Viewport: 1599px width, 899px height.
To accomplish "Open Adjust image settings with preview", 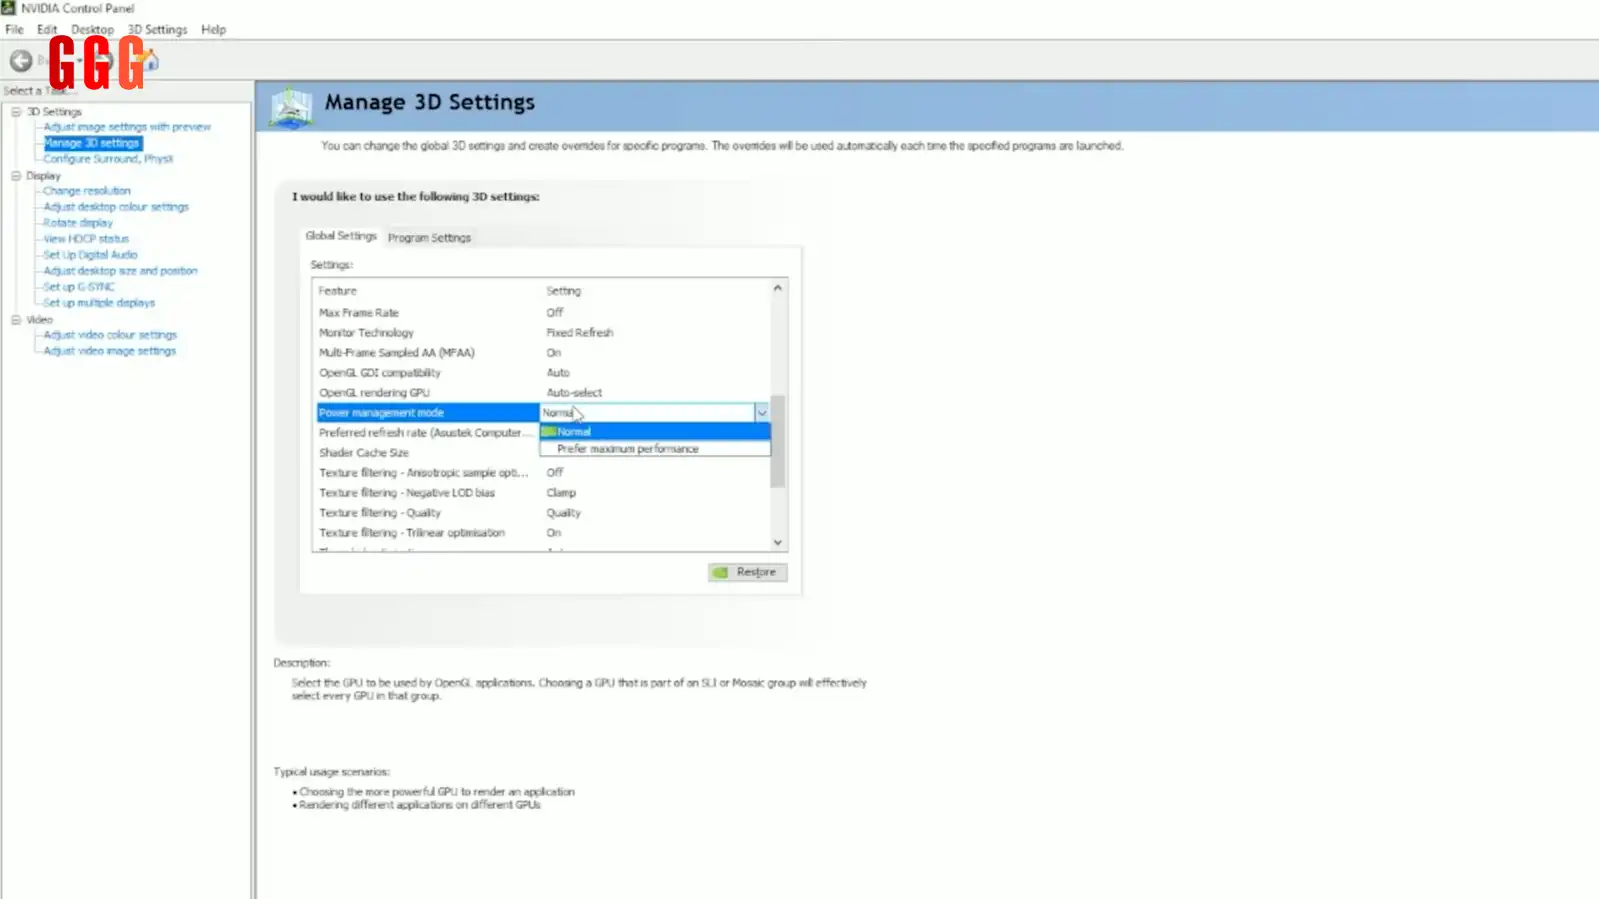I will [x=127, y=127].
